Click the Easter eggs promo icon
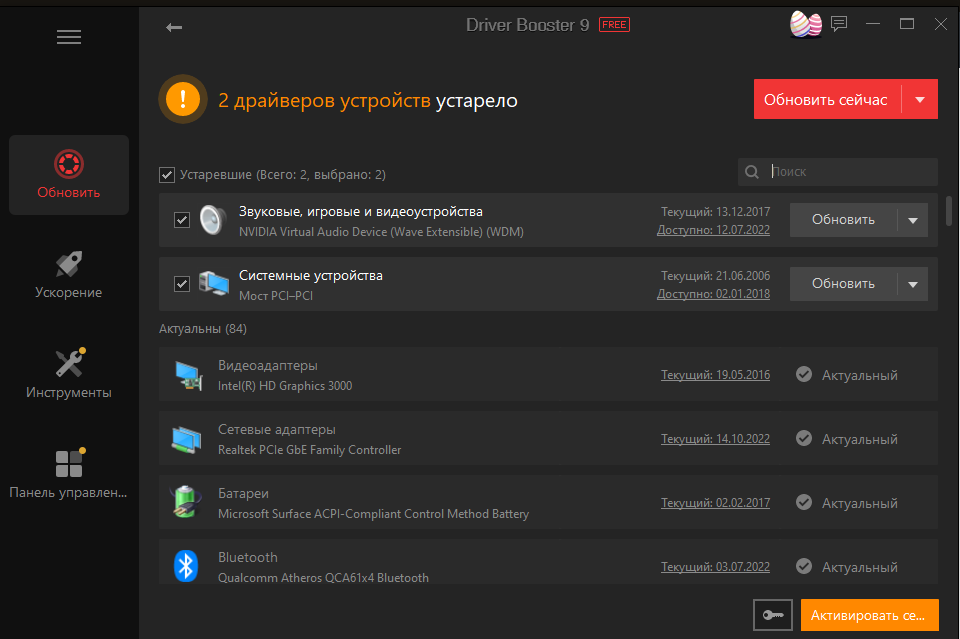 pos(806,24)
